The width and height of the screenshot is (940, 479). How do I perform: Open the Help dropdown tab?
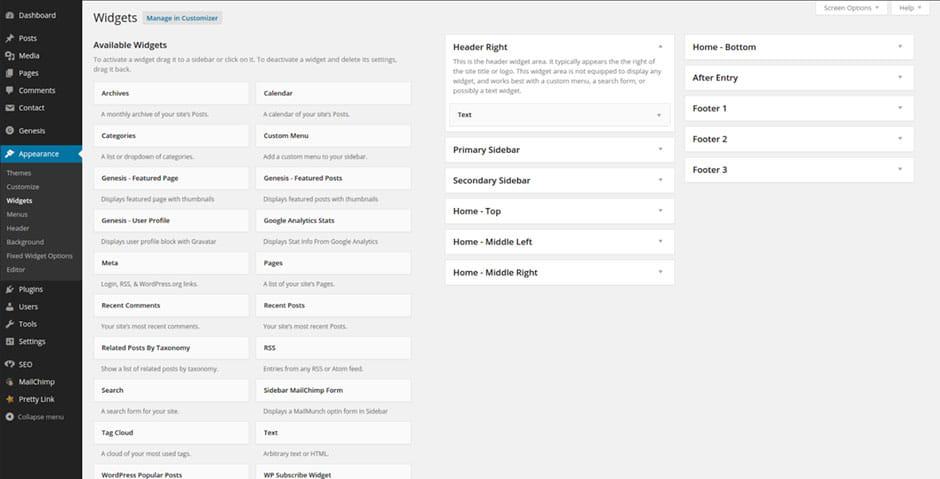click(910, 8)
